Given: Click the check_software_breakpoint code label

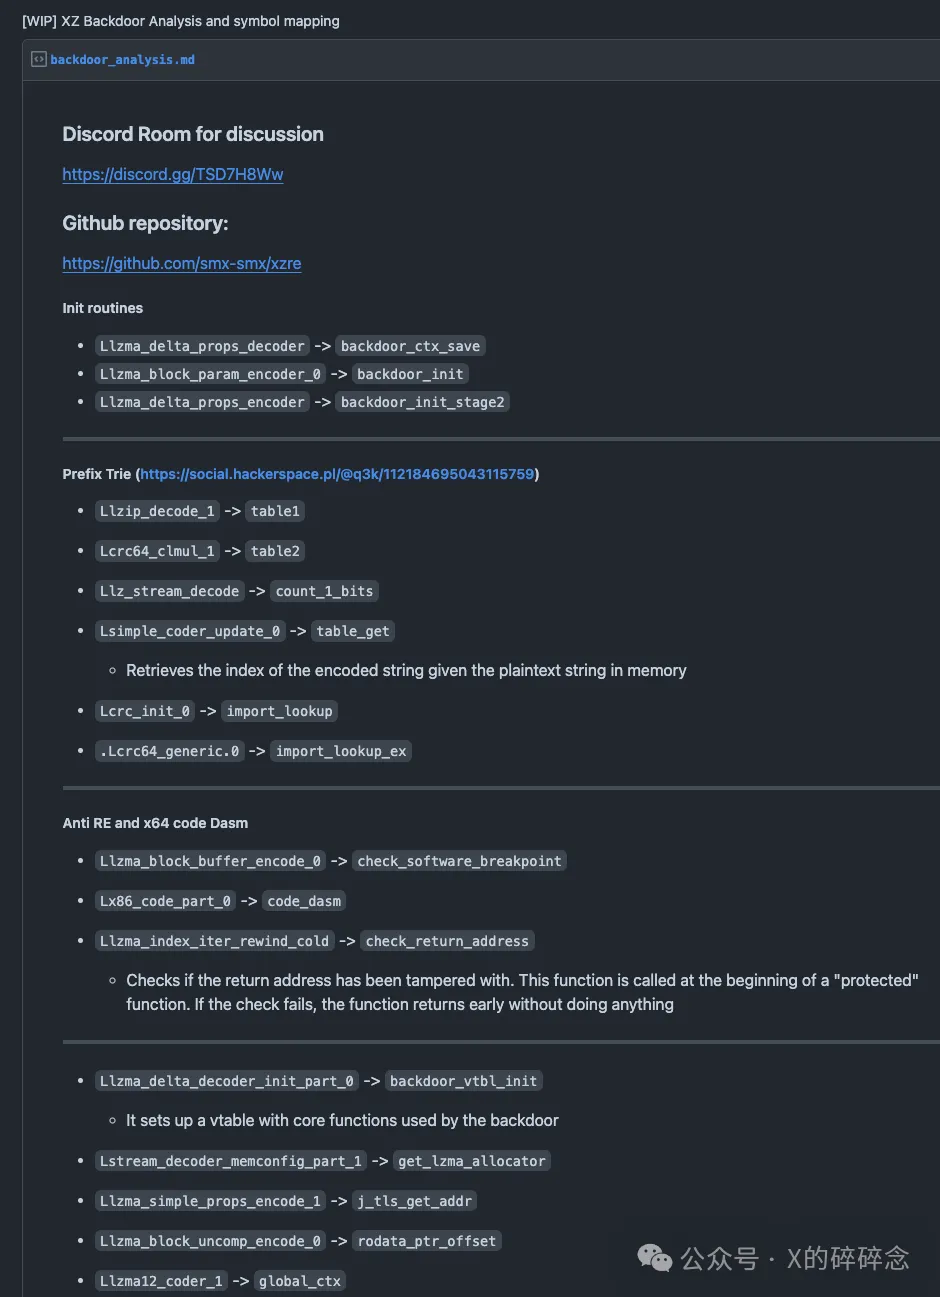Looking at the screenshot, I should [459, 861].
